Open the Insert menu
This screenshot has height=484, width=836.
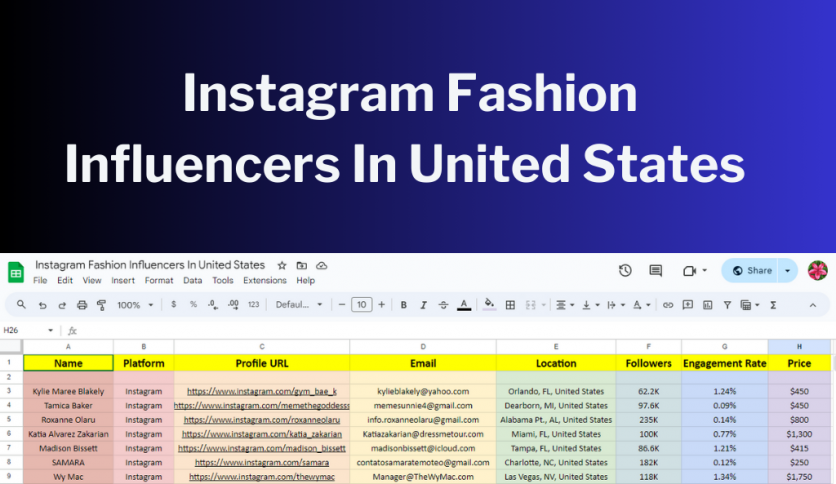pos(123,280)
